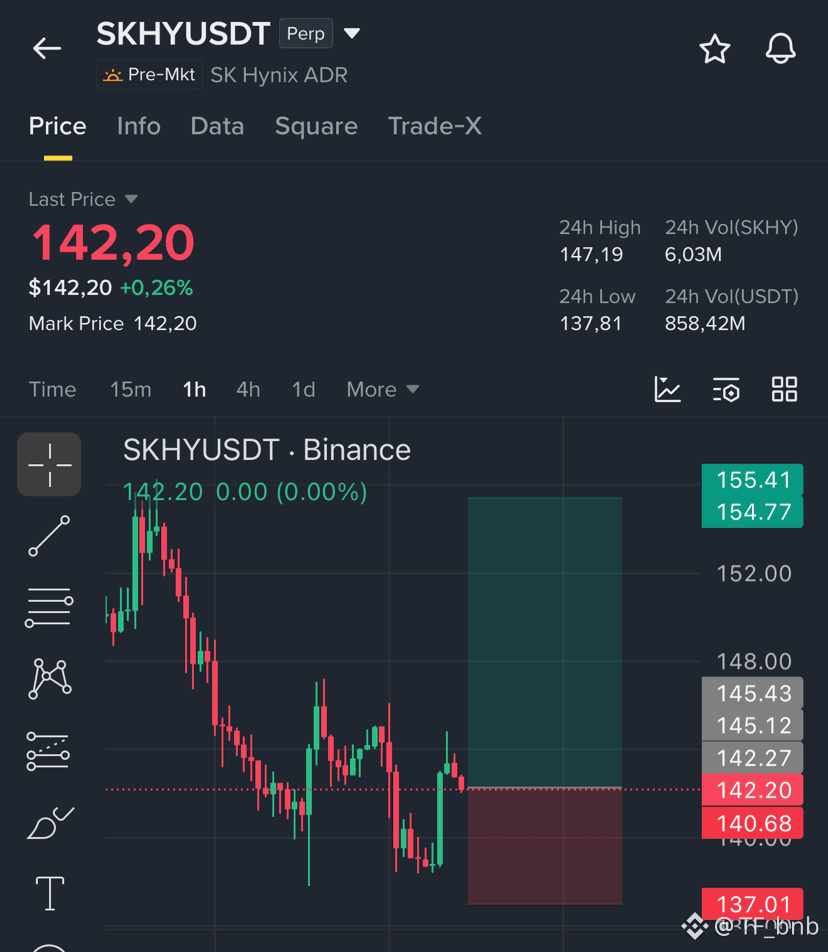This screenshot has width=828, height=952.
Task: Click the 24h Vol(USDT) value 858,42M
Action: (x=705, y=324)
